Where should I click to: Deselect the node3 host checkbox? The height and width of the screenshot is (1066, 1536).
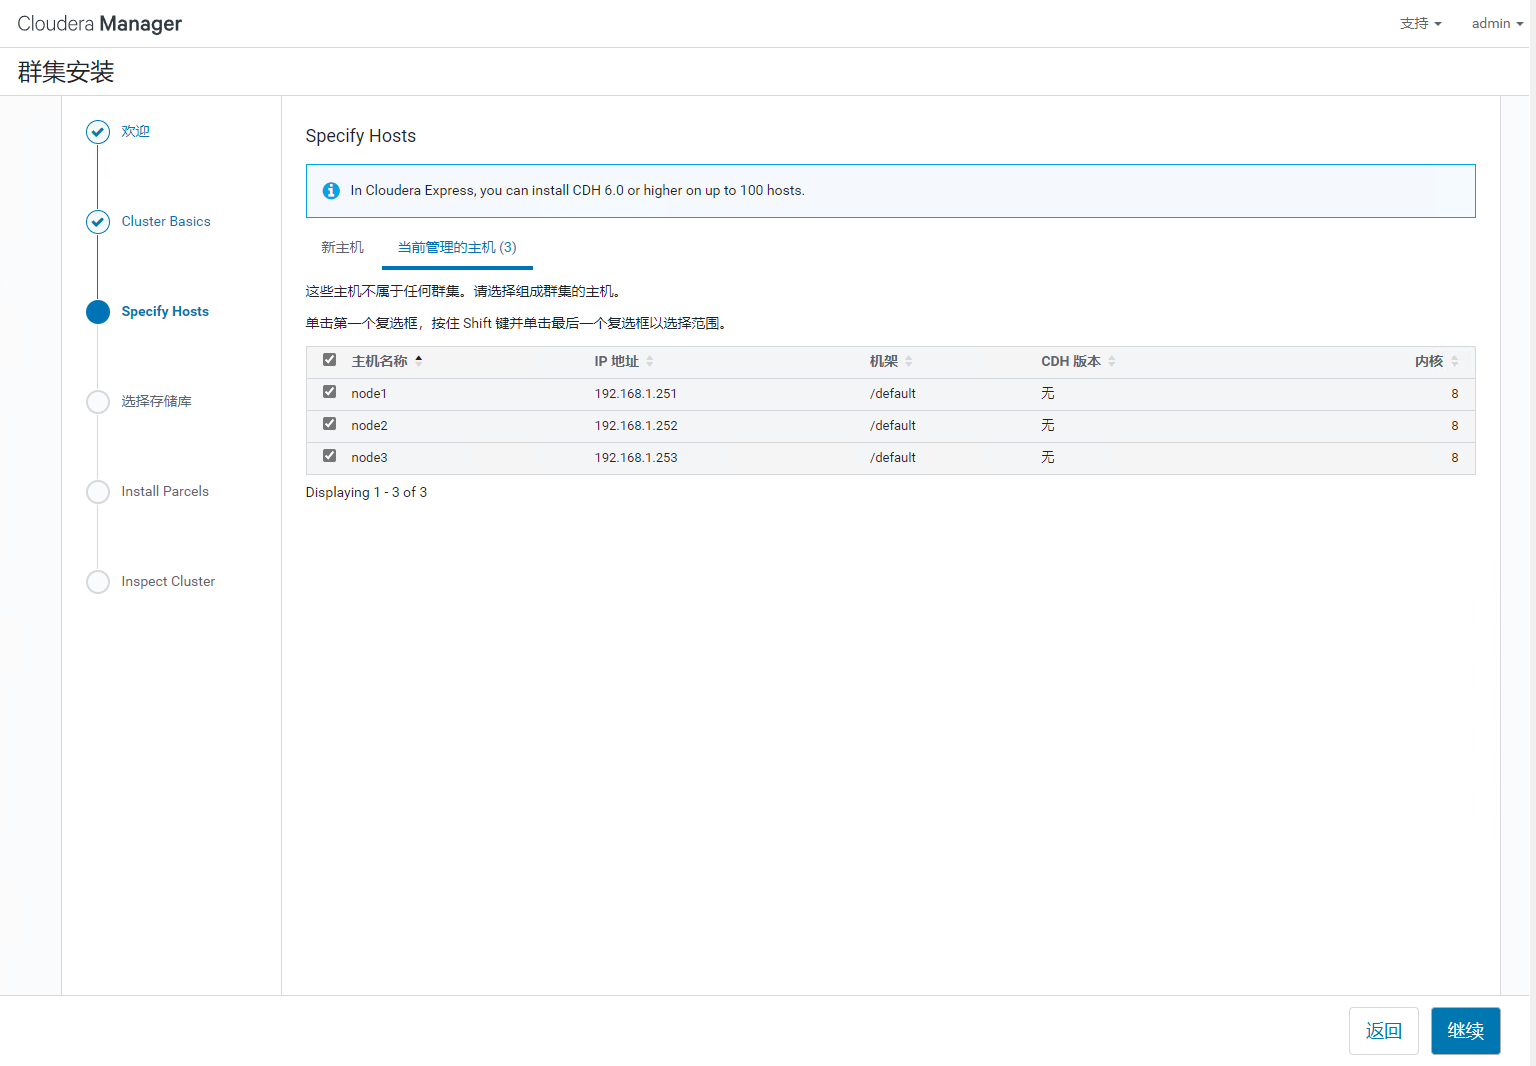[330, 456]
